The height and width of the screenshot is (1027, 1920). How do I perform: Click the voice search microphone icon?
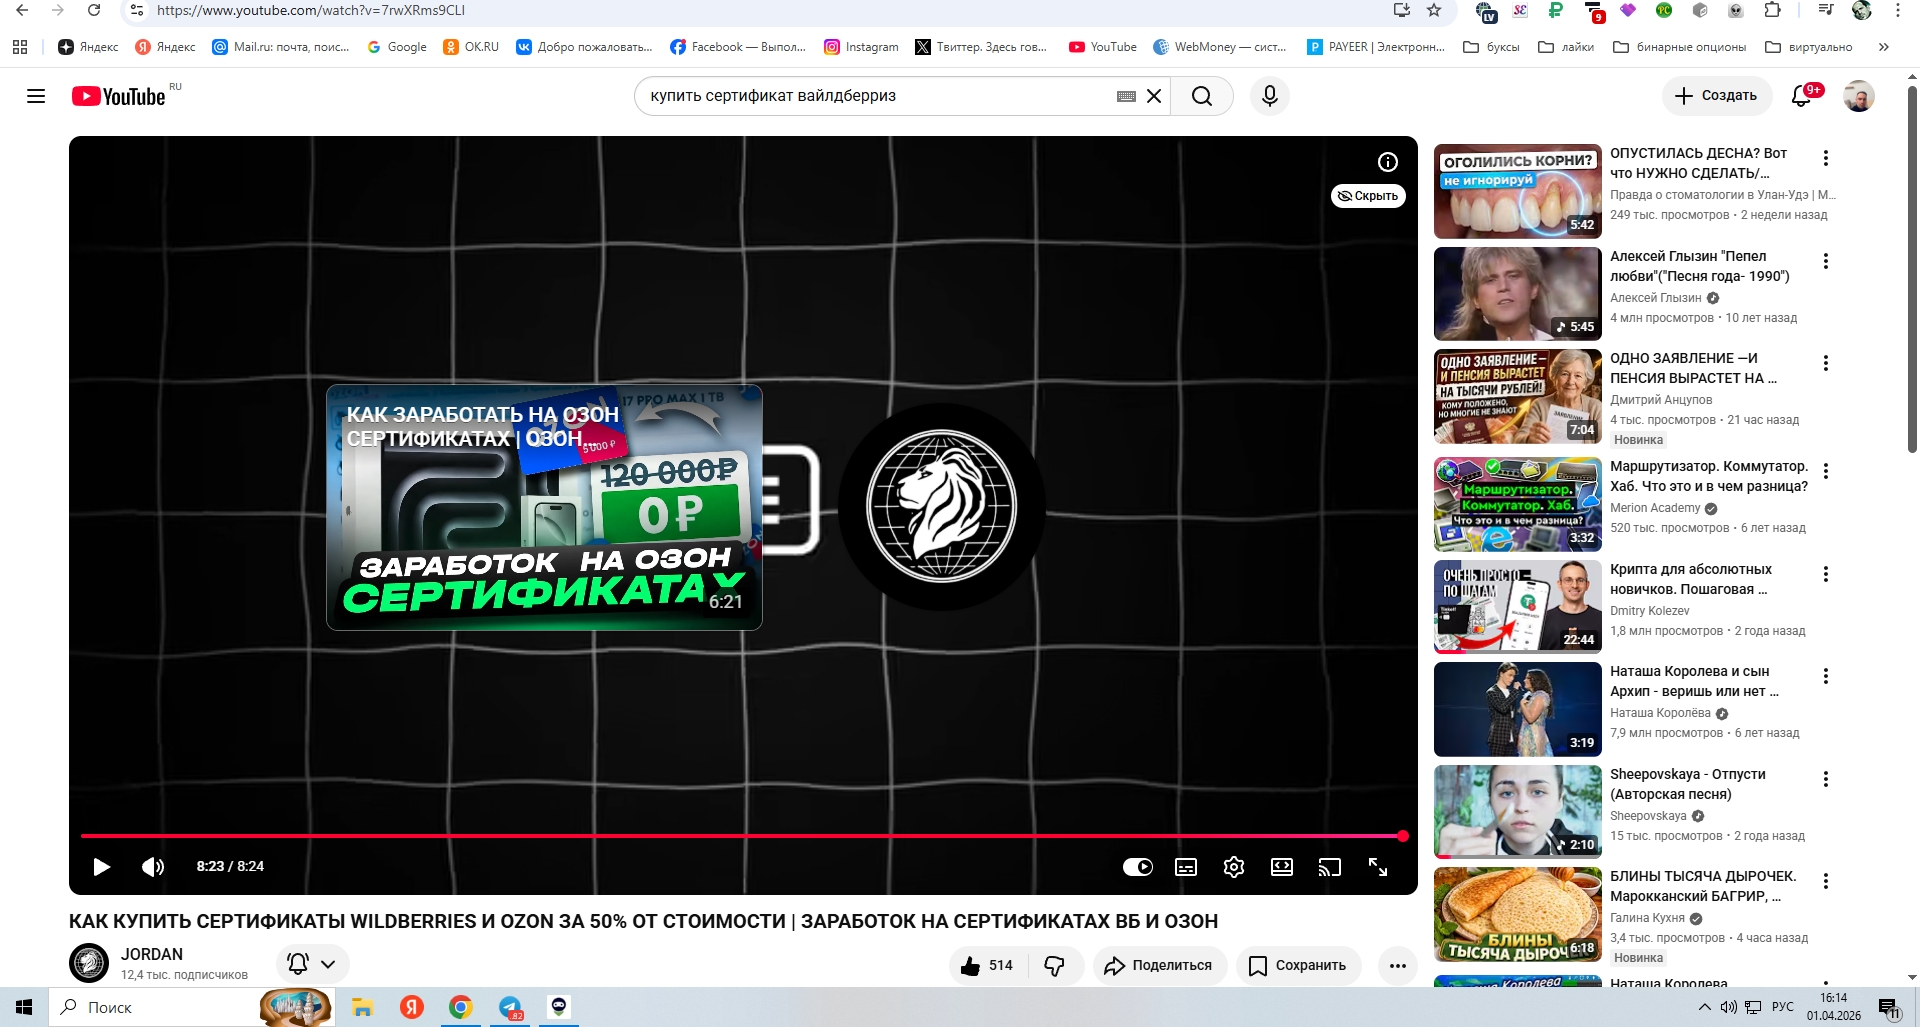1269,96
